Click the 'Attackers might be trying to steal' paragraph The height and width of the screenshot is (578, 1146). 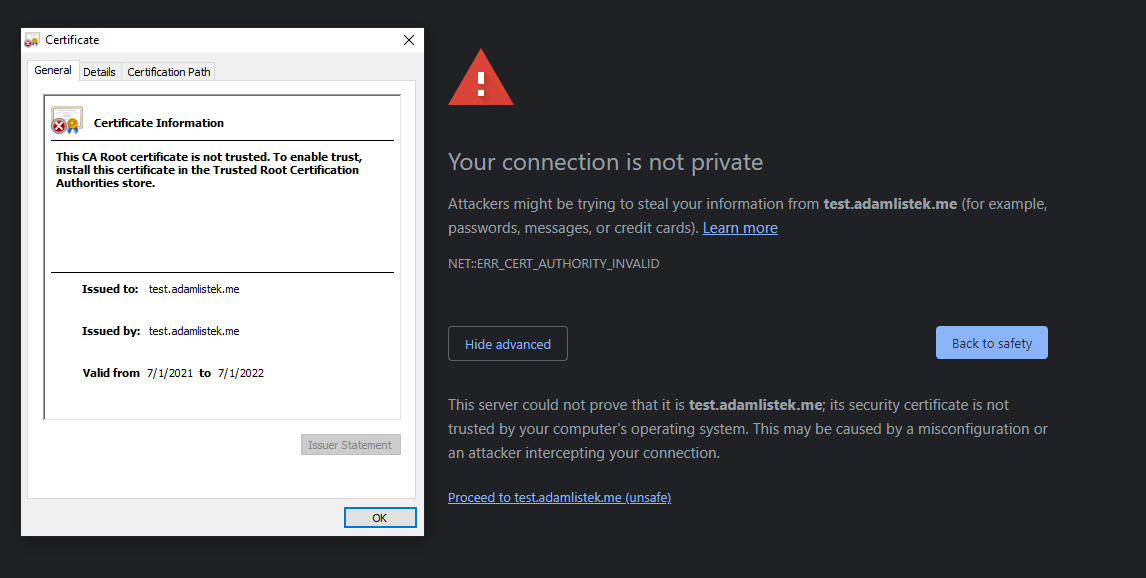748,216
